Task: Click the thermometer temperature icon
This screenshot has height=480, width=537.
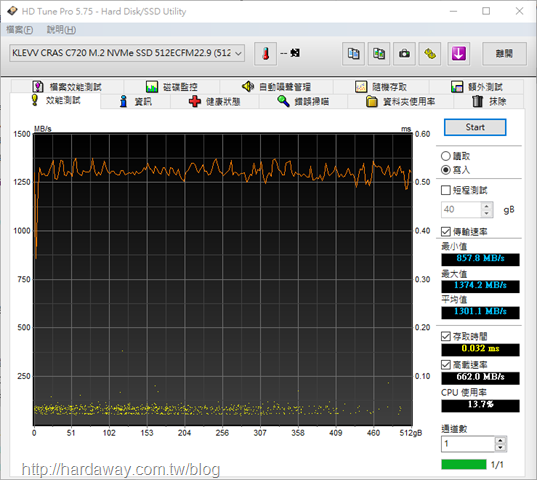Action: (265, 54)
